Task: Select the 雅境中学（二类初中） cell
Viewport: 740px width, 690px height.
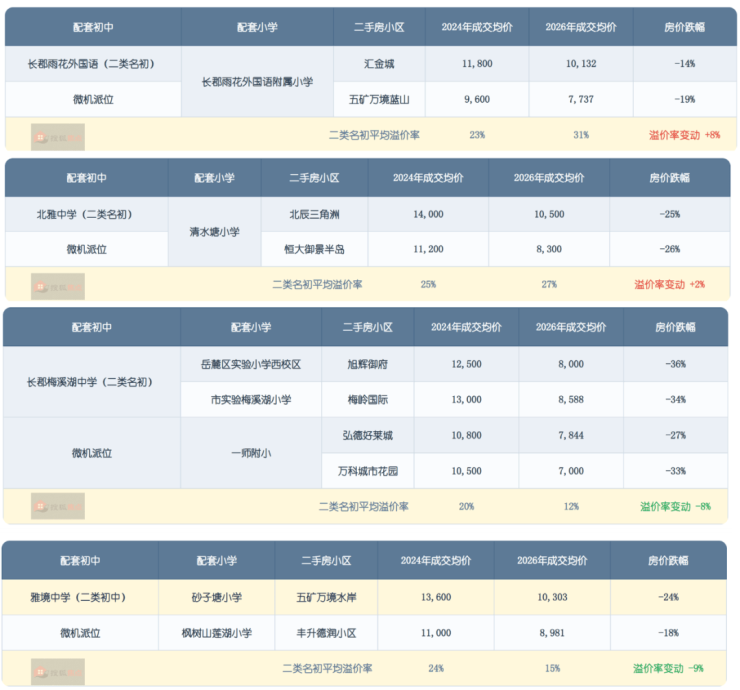Action: (x=80, y=597)
